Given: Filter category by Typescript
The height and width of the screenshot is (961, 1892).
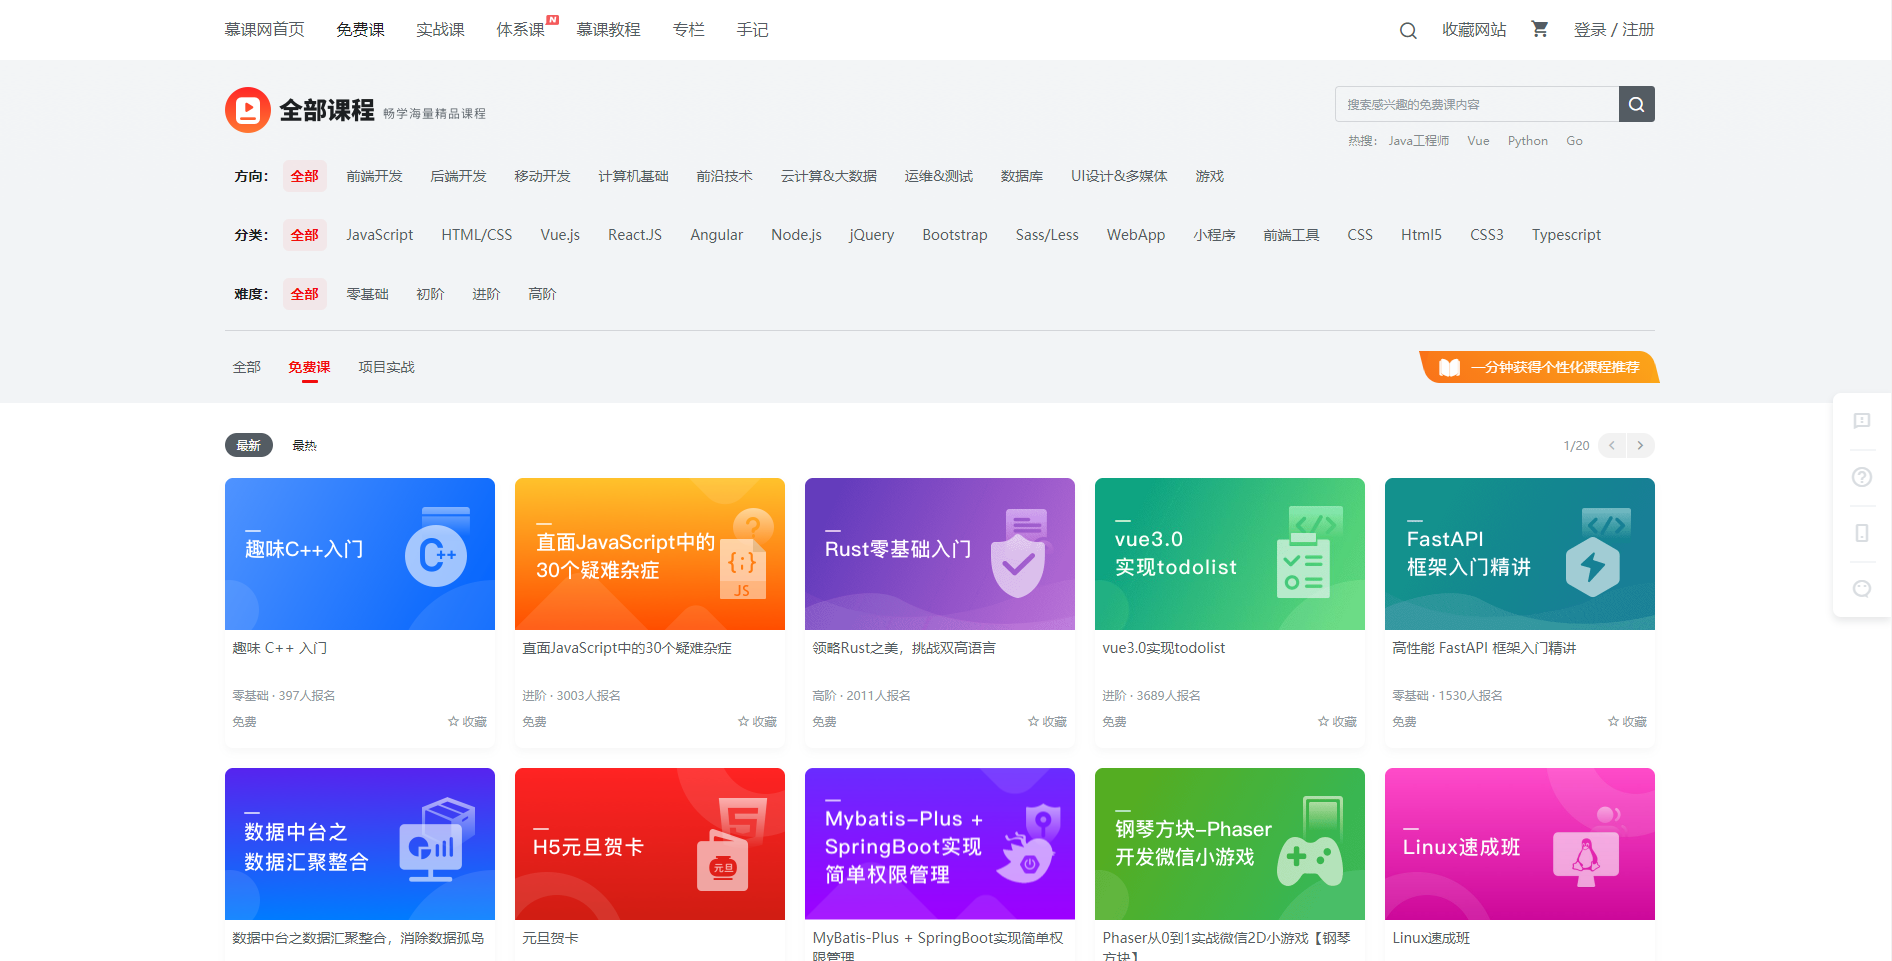Looking at the screenshot, I should [1566, 235].
